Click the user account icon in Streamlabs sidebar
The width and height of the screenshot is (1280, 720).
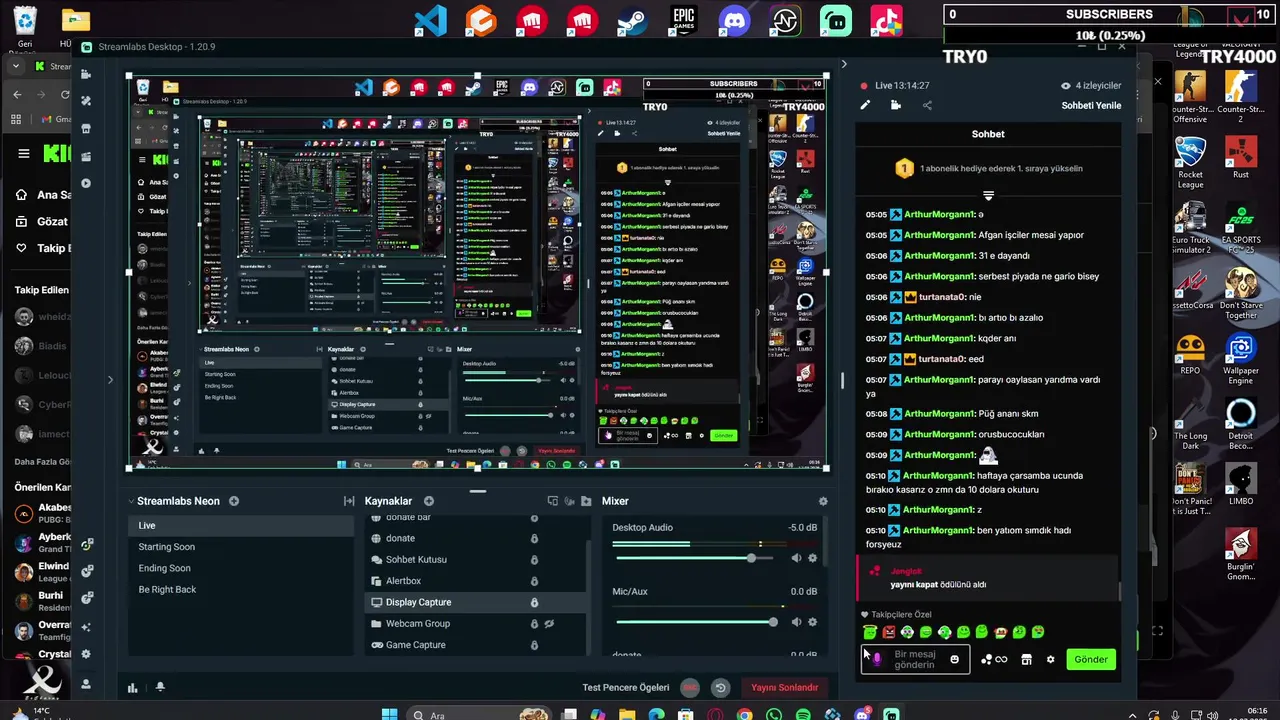click(87, 684)
